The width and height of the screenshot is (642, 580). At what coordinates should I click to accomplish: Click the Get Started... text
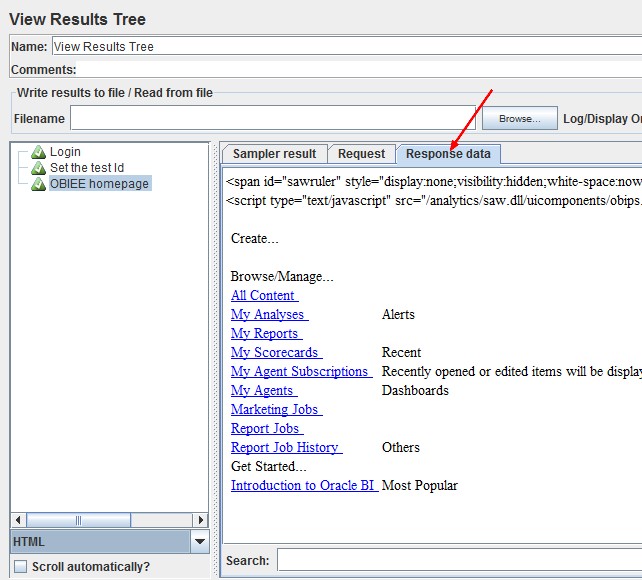click(269, 466)
